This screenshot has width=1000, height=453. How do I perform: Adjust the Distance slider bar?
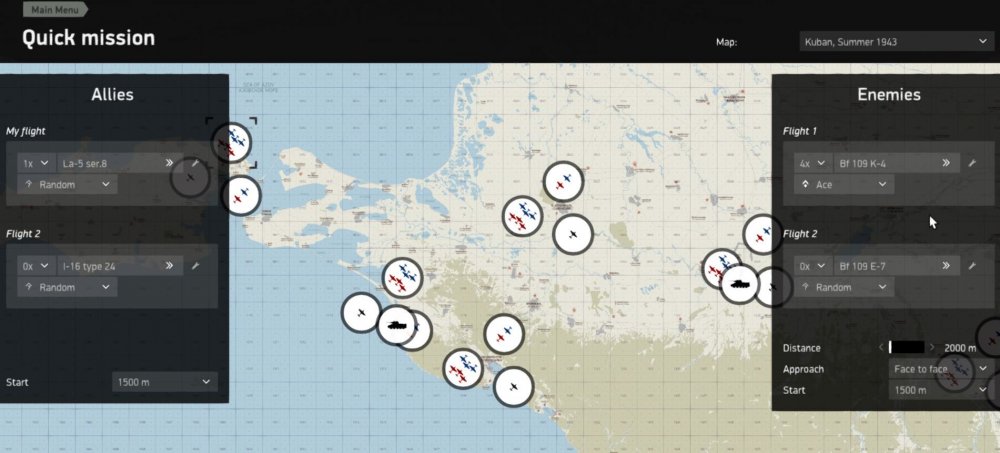(x=906, y=348)
